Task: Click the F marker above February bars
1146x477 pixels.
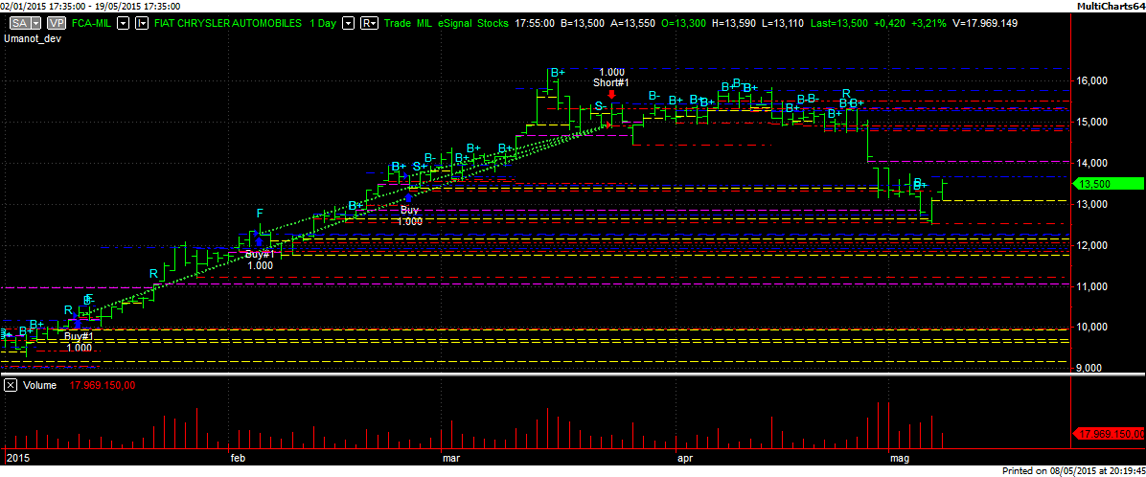Action: [x=260, y=213]
